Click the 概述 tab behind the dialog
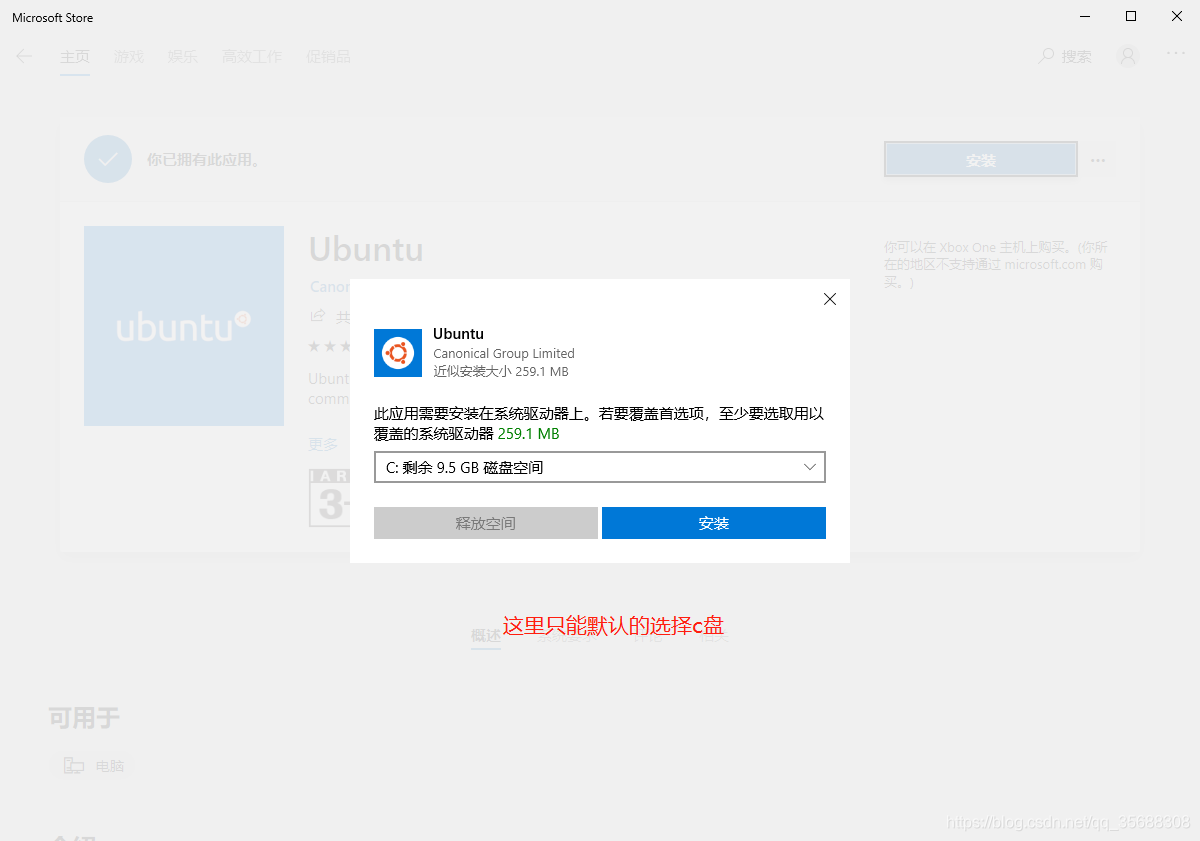The image size is (1200, 841). coord(486,635)
